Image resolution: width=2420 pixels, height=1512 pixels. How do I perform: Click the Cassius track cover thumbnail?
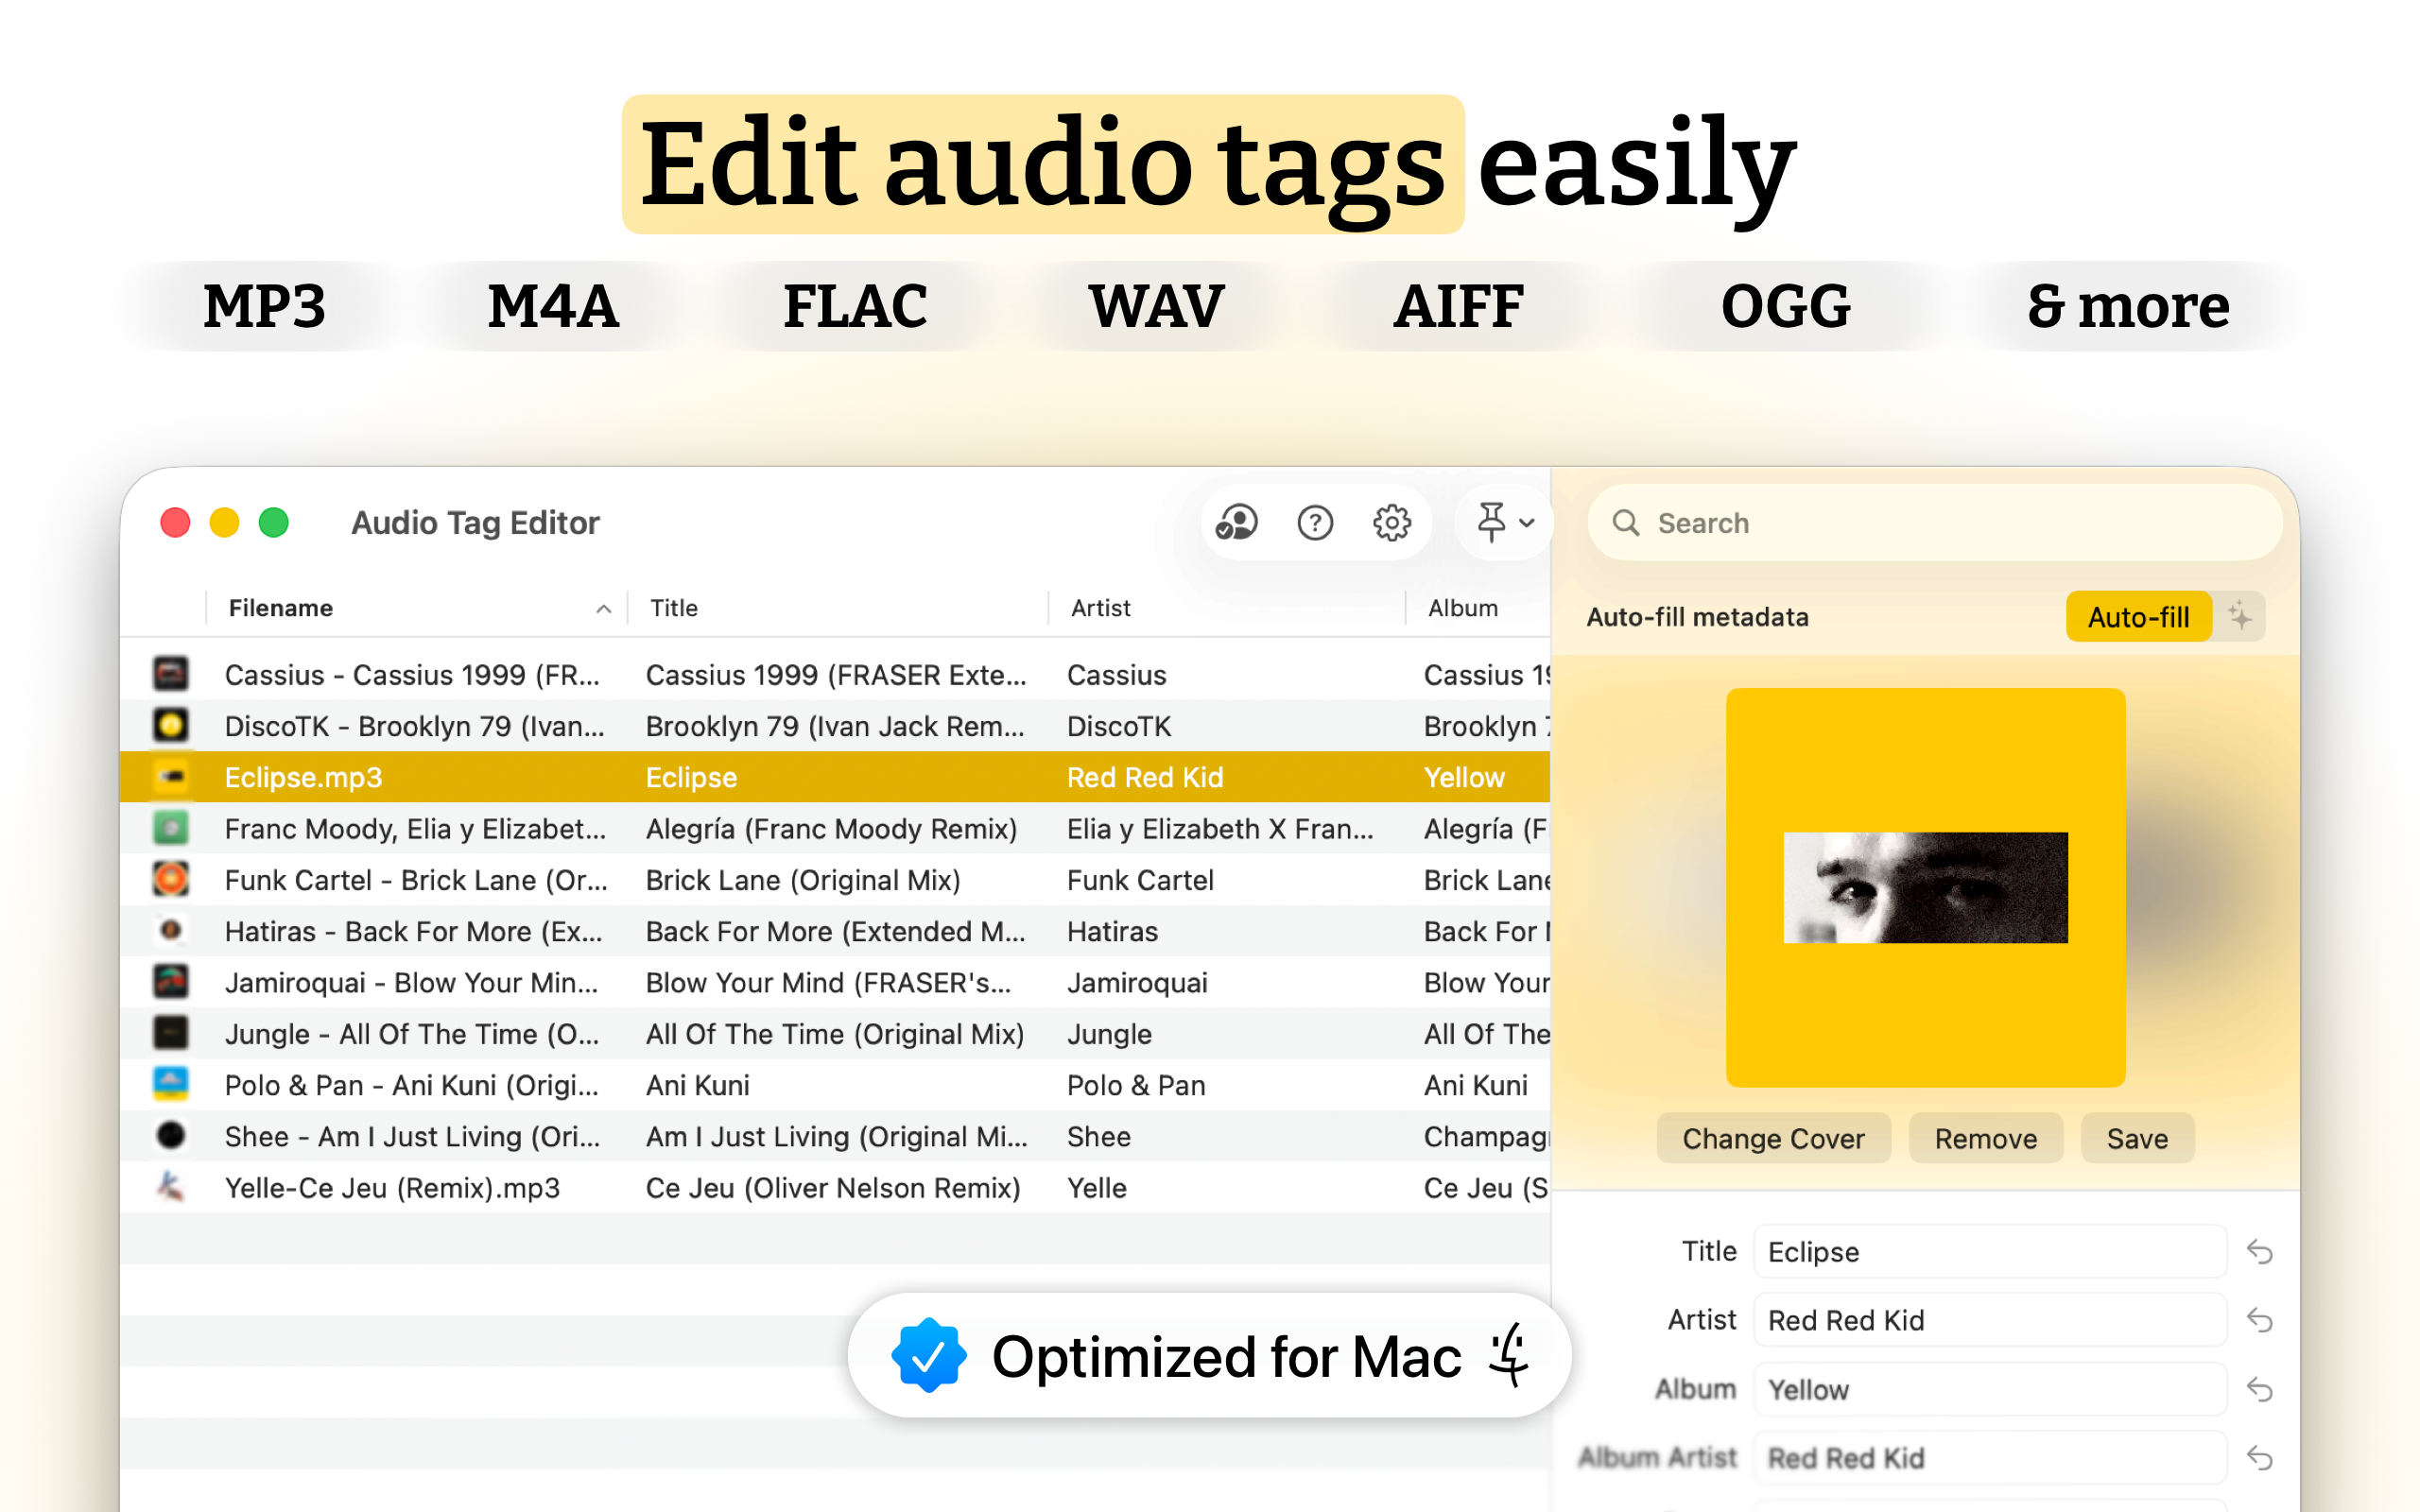(171, 674)
